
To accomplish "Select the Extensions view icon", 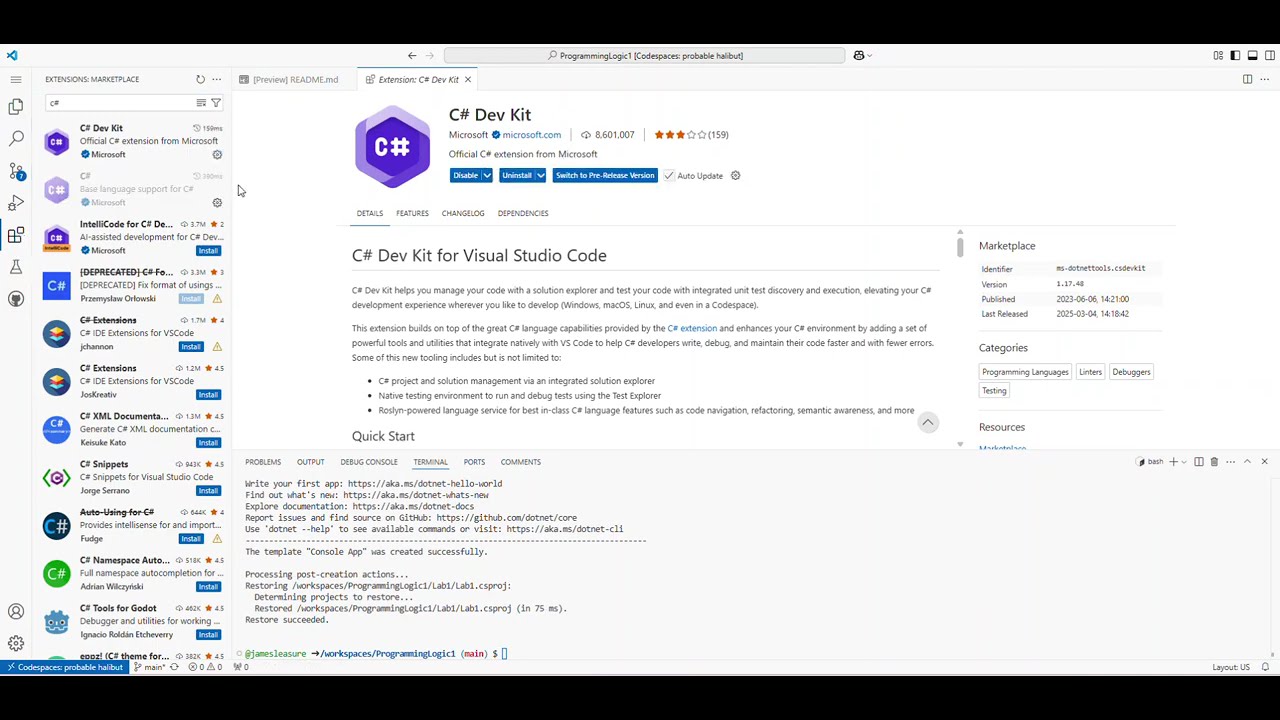I will [x=16, y=235].
